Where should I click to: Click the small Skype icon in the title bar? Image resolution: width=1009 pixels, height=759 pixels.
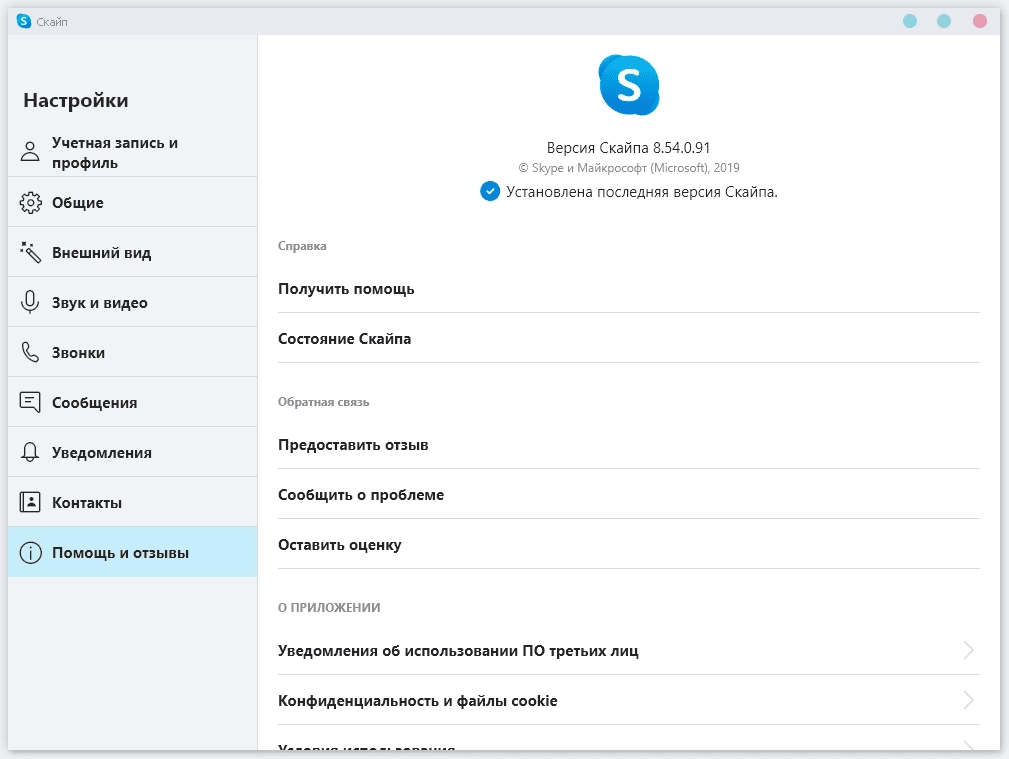[x=24, y=21]
